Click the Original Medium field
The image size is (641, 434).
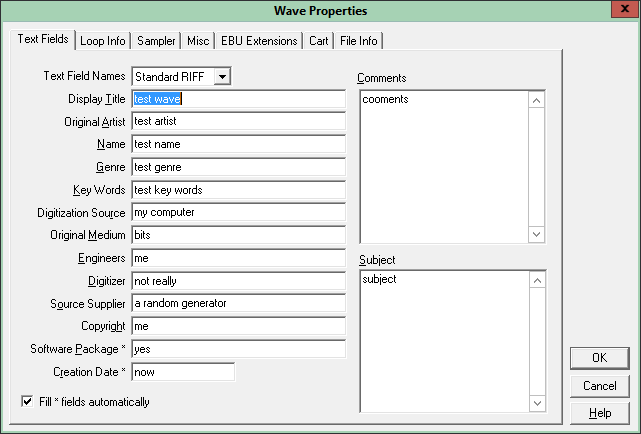click(239, 235)
